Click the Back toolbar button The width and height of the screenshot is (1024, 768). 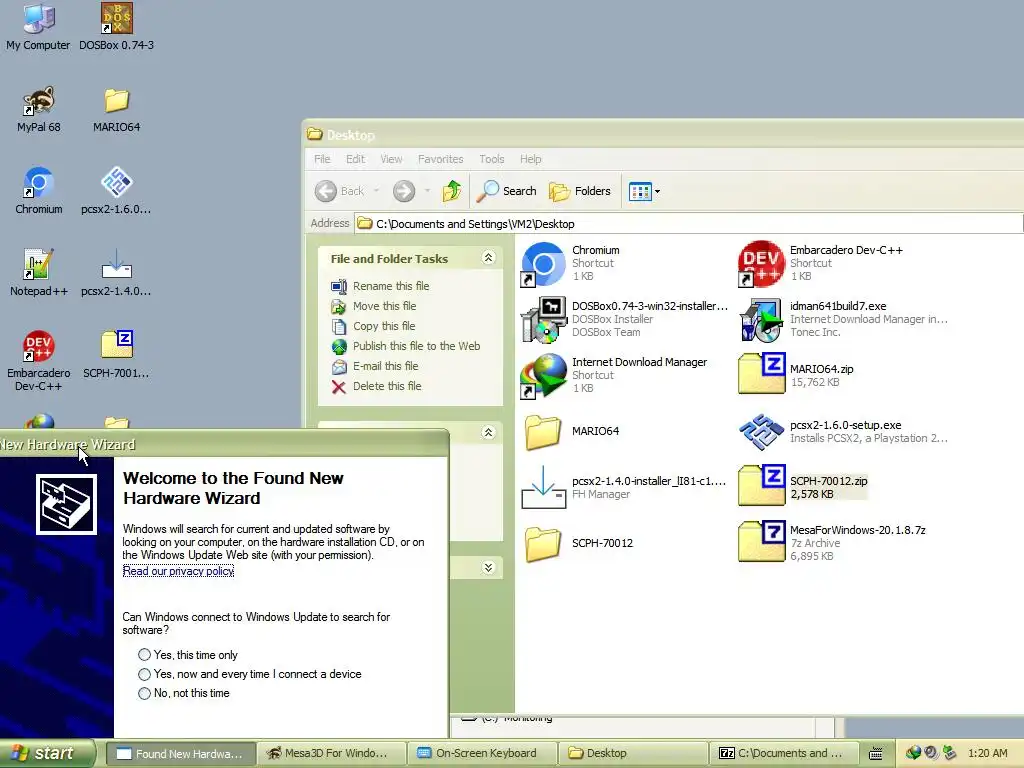click(x=340, y=191)
